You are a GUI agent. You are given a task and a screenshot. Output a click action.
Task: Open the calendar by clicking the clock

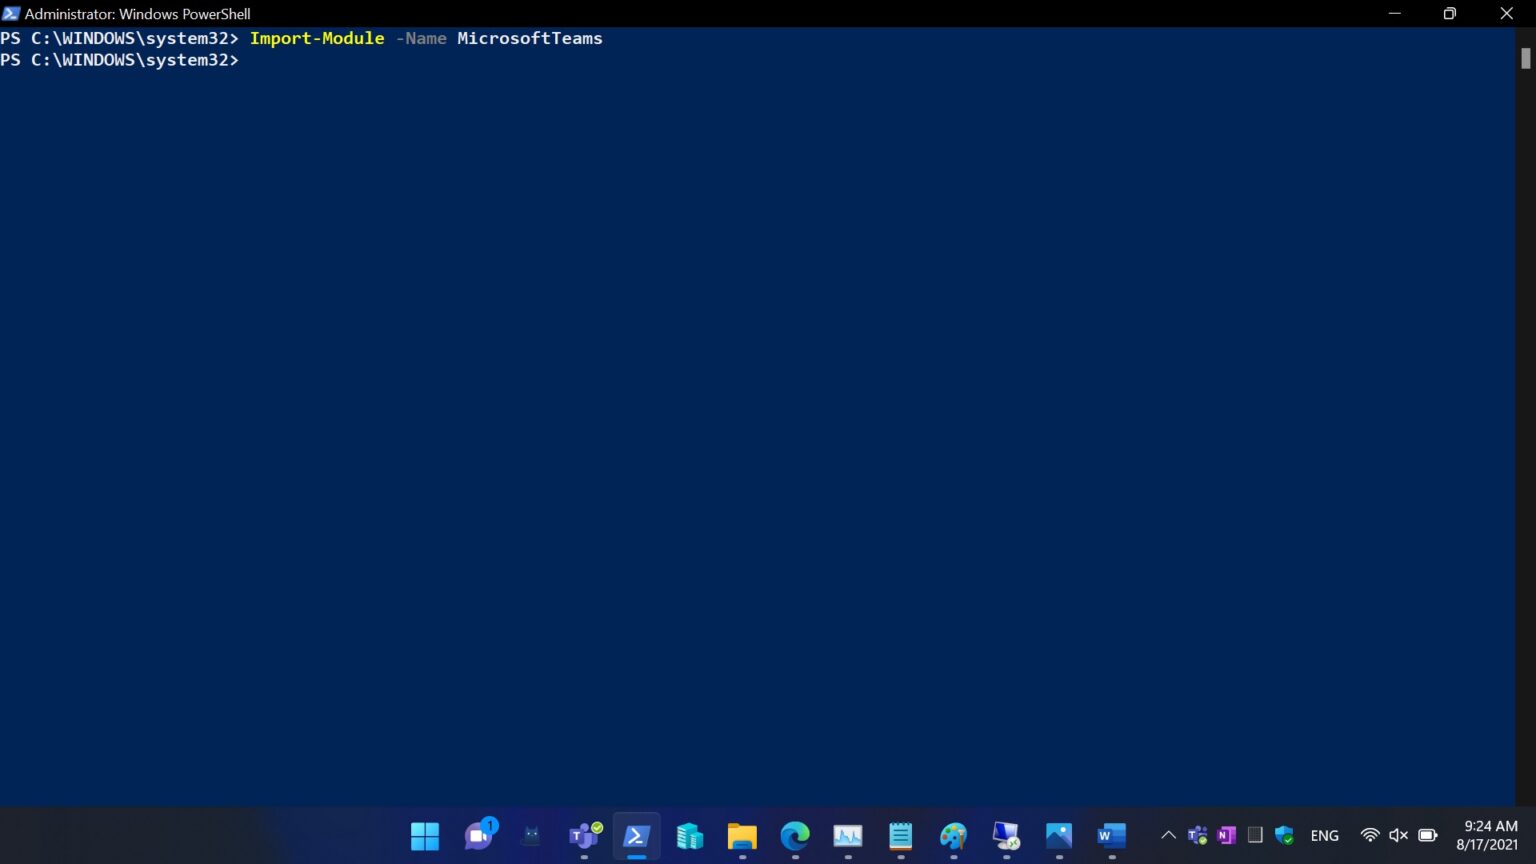coord(1488,835)
